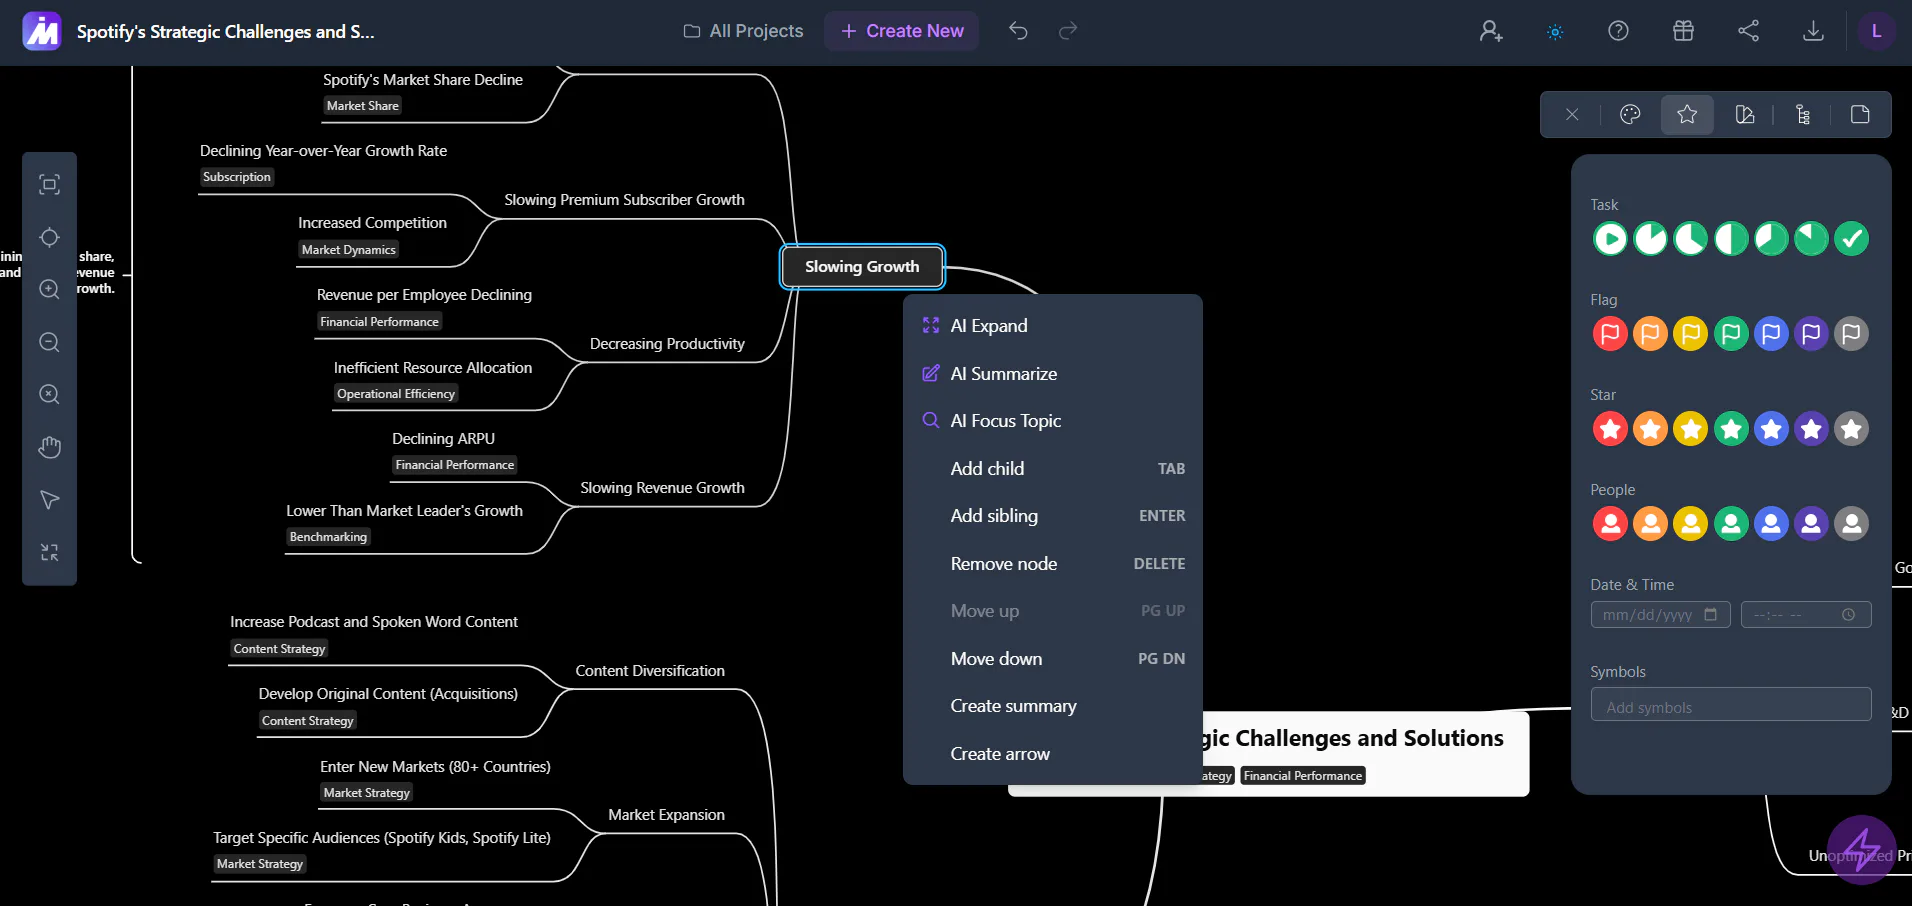1912x906 pixels.
Task: Choose AI Summarize from context menu
Action: coord(1053,374)
